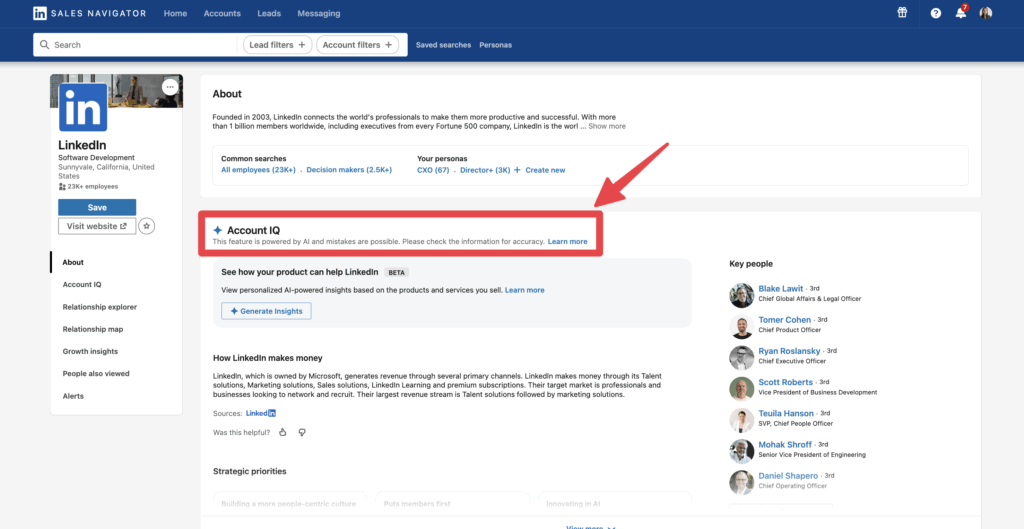The image size is (1024, 529).
Task: Open Ryan Roslansky's name link
Action: tap(790, 351)
